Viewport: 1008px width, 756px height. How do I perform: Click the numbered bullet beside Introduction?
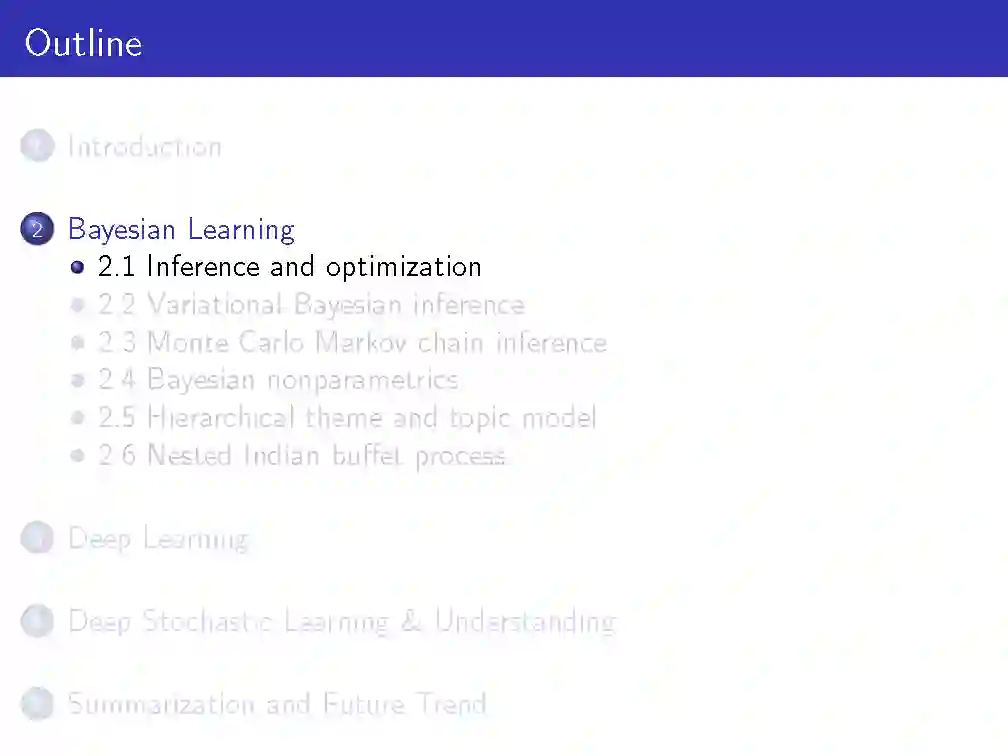(x=37, y=147)
